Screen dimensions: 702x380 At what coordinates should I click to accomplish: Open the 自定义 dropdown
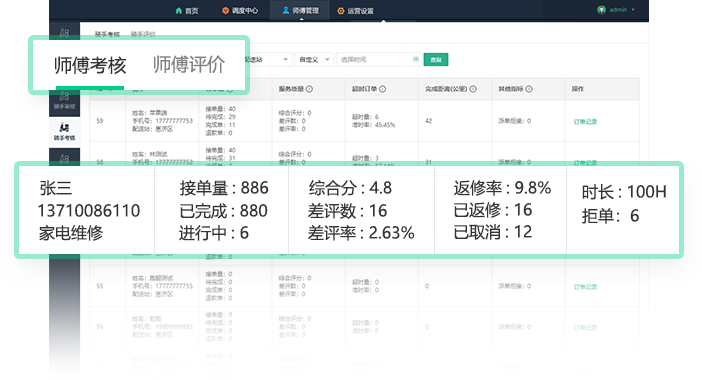pyautogui.click(x=314, y=60)
